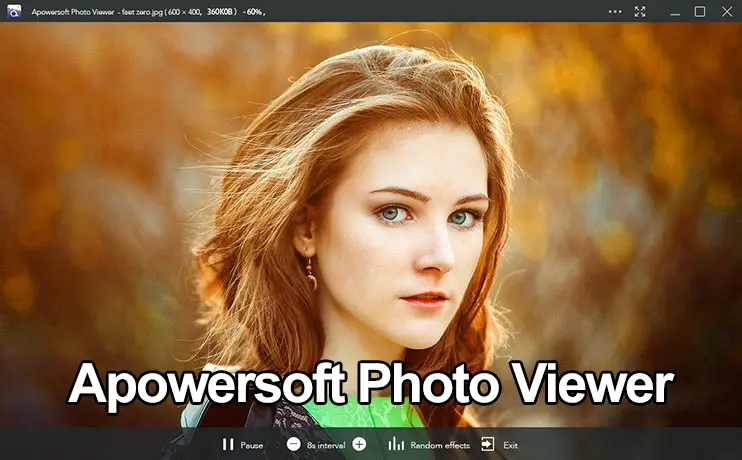
Task: Click the Apowersoft Photo Viewer app icon
Action: [x=14, y=11]
